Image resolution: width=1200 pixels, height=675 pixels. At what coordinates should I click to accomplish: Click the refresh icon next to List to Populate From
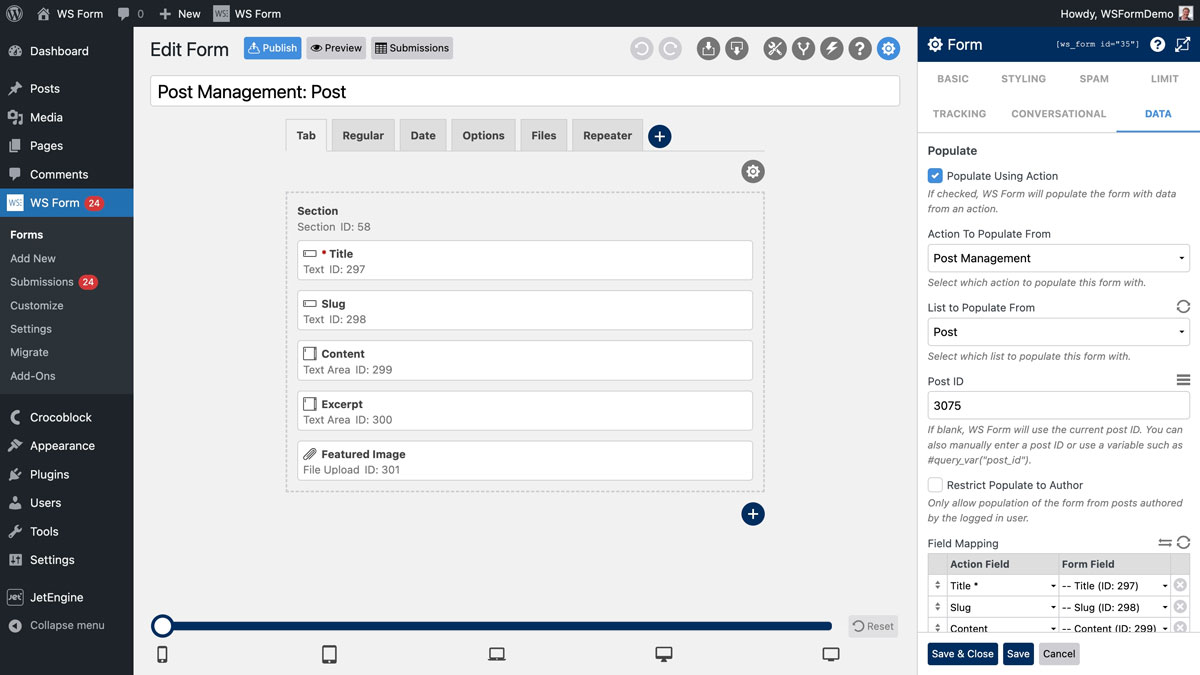tap(1182, 306)
